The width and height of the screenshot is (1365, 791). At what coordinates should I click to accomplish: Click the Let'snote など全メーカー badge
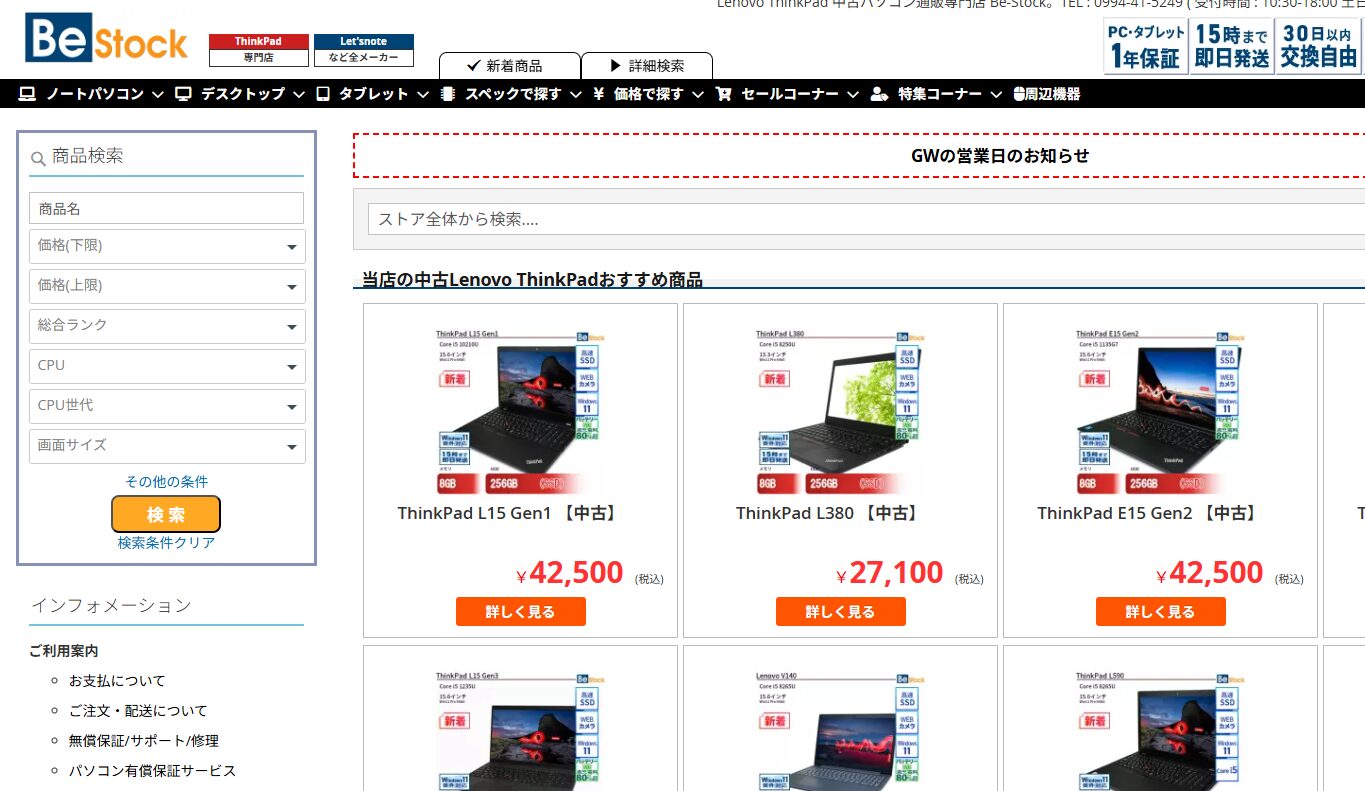(x=363, y=50)
